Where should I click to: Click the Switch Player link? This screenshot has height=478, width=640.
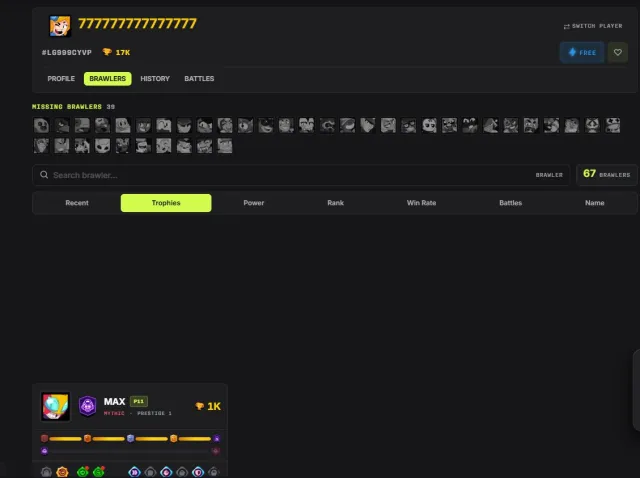(593, 26)
